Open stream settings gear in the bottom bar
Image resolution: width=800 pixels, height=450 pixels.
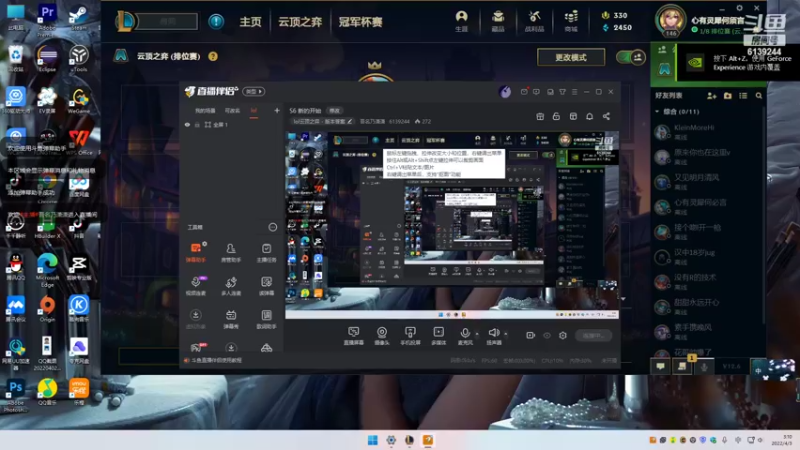tap(563, 335)
